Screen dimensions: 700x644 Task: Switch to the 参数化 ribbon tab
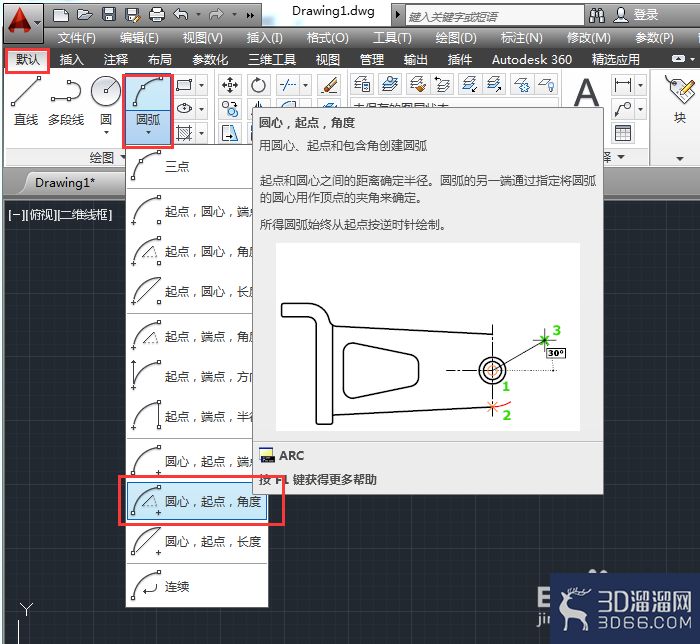(x=210, y=59)
